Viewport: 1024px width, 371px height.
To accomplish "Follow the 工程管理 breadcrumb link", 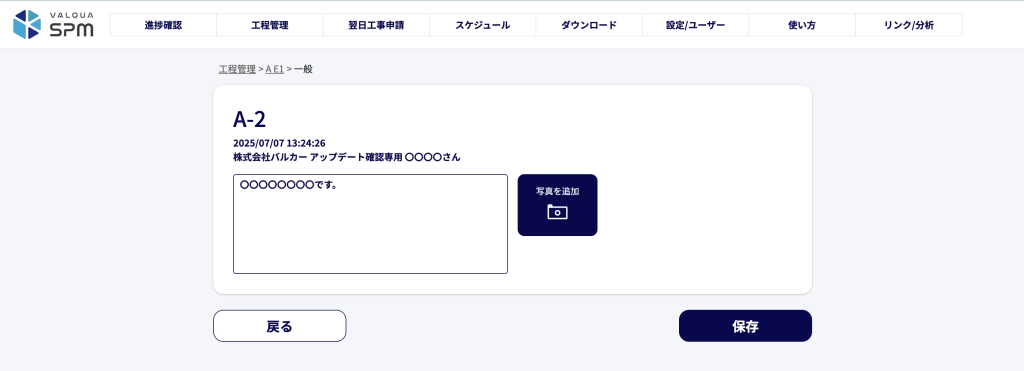I will tap(237, 69).
